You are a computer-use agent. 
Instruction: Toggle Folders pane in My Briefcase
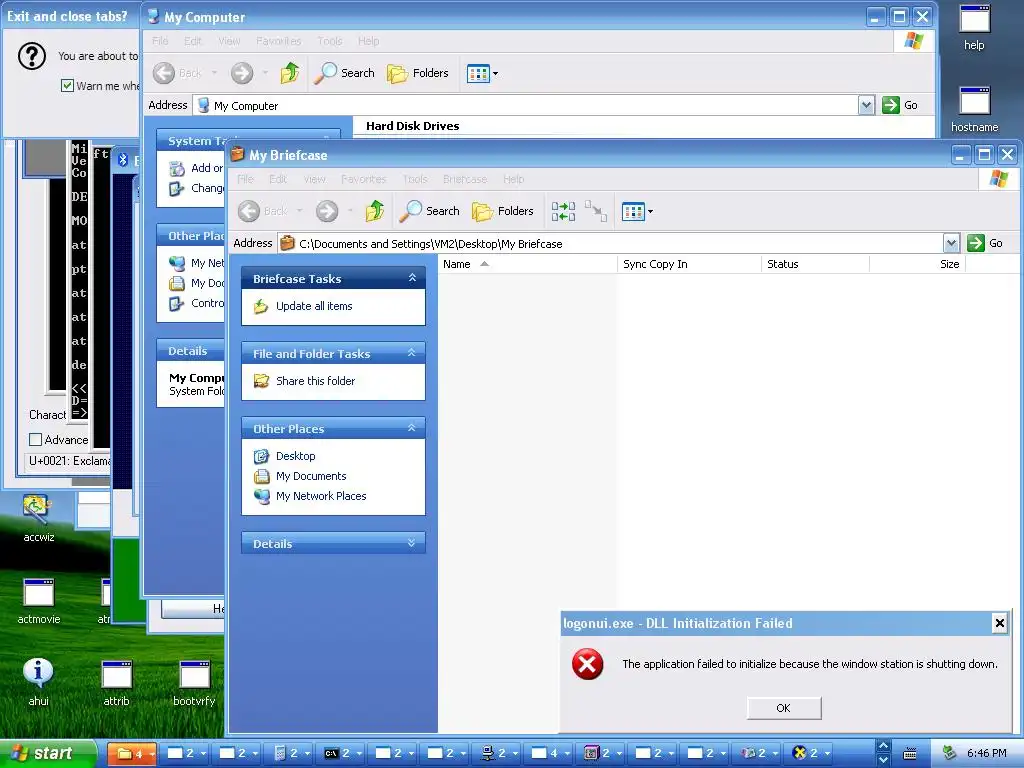tap(503, 211)
